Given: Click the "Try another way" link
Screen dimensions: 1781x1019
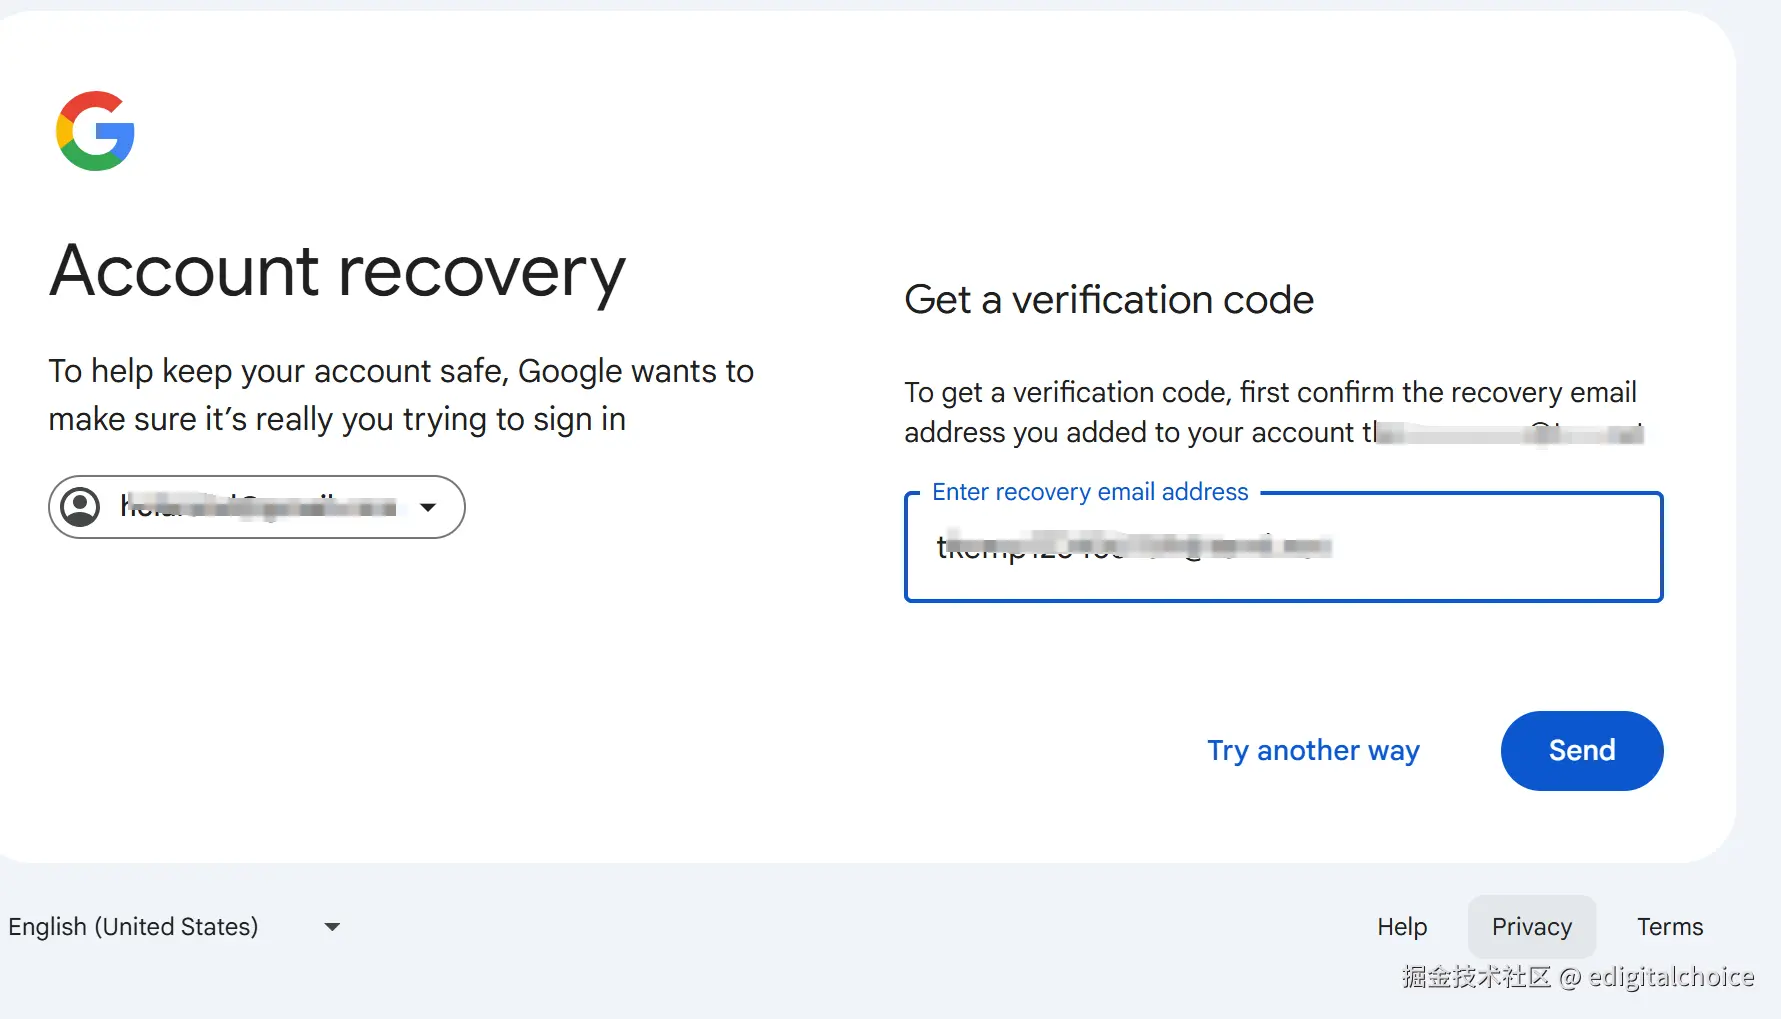Looking at the screenshot, I should click(x=1313, y=750).
